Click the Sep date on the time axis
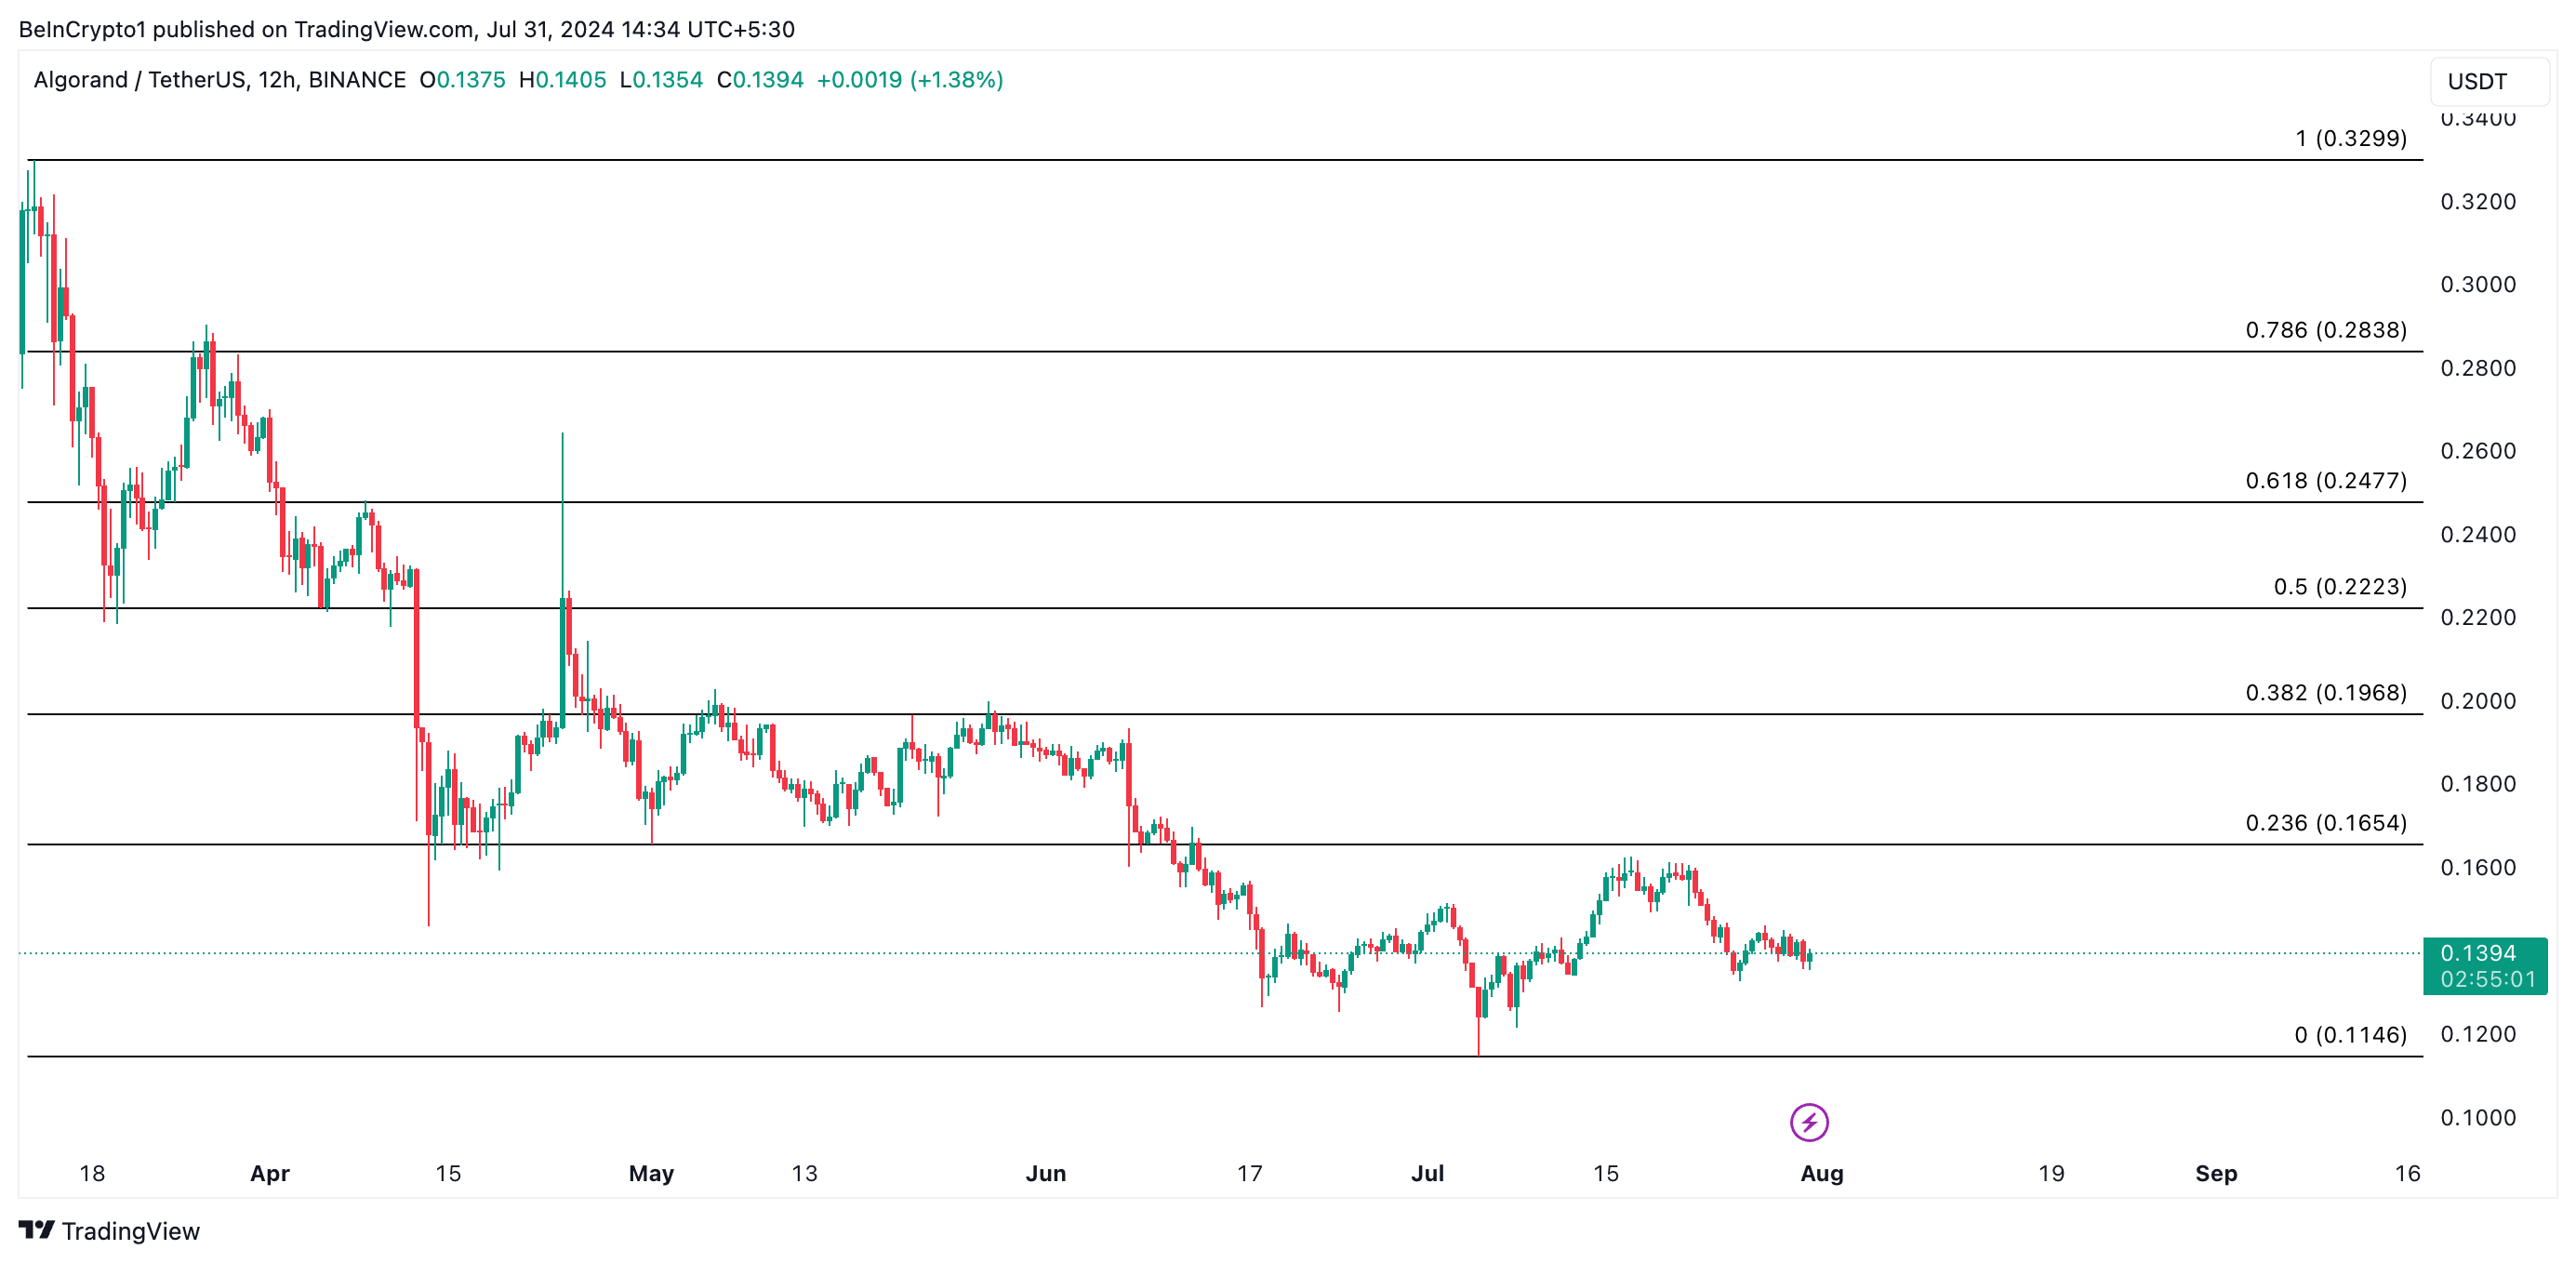Image resolution: width=2576 pixels, height=1263 pixels. (x=2215, y=1174)
